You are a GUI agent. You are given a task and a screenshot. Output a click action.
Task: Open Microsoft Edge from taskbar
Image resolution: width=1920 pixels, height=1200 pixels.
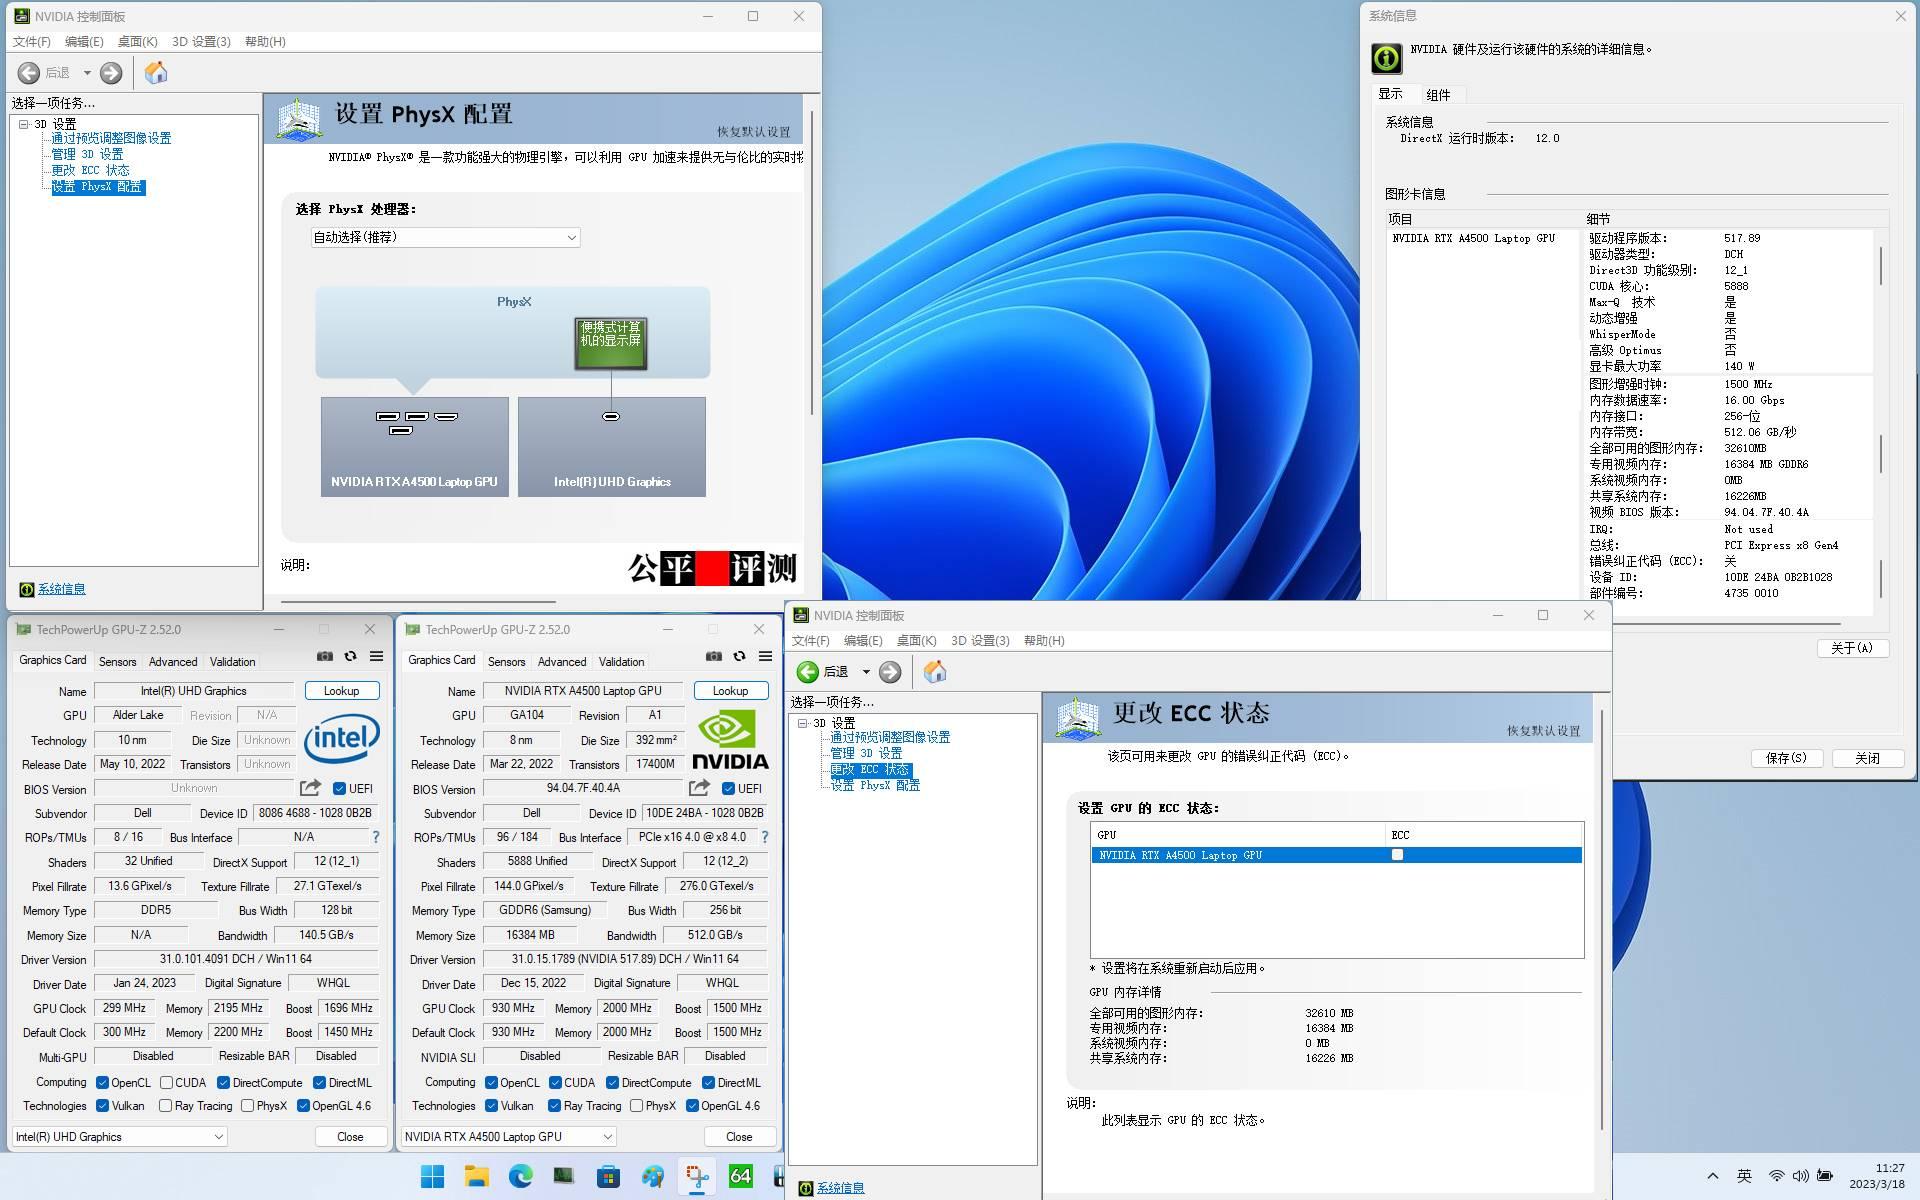[x=520, y=1177]
